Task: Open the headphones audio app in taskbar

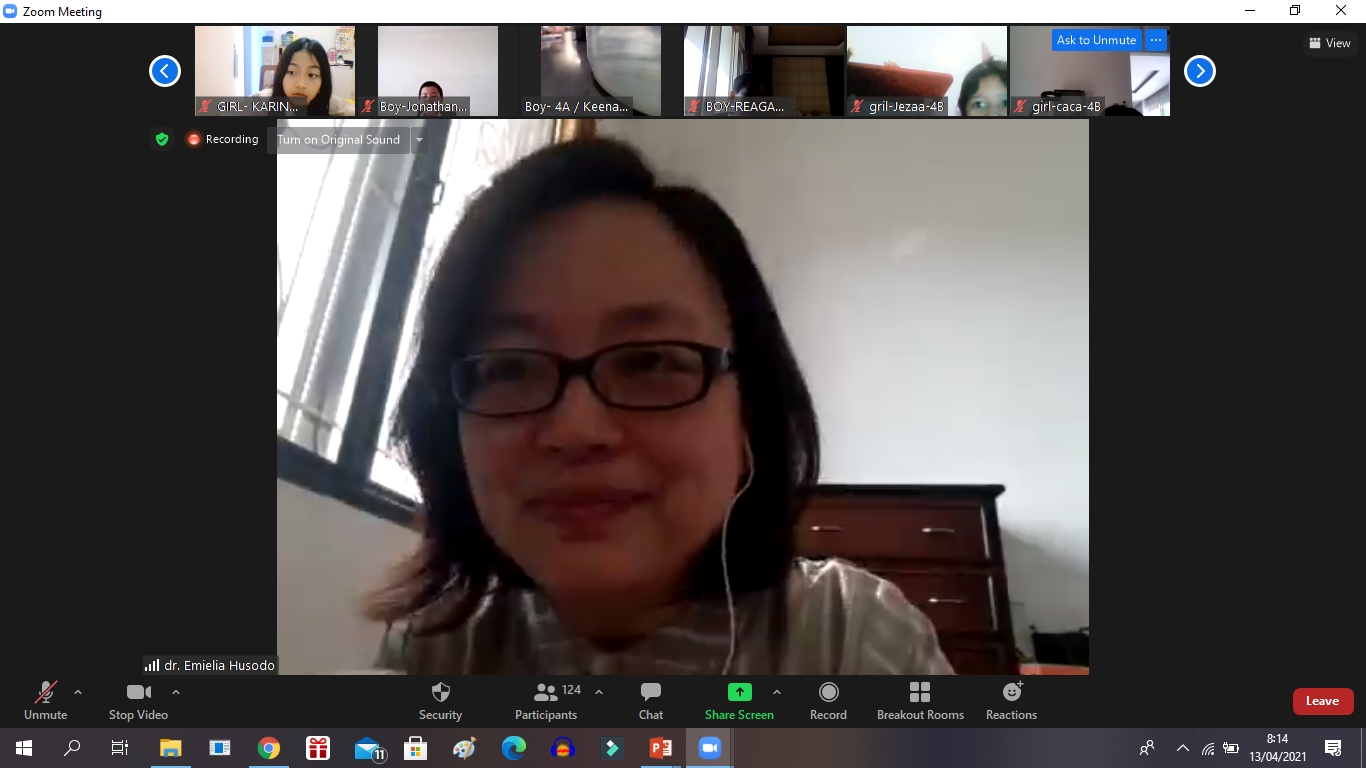Action: pos(563,748)
